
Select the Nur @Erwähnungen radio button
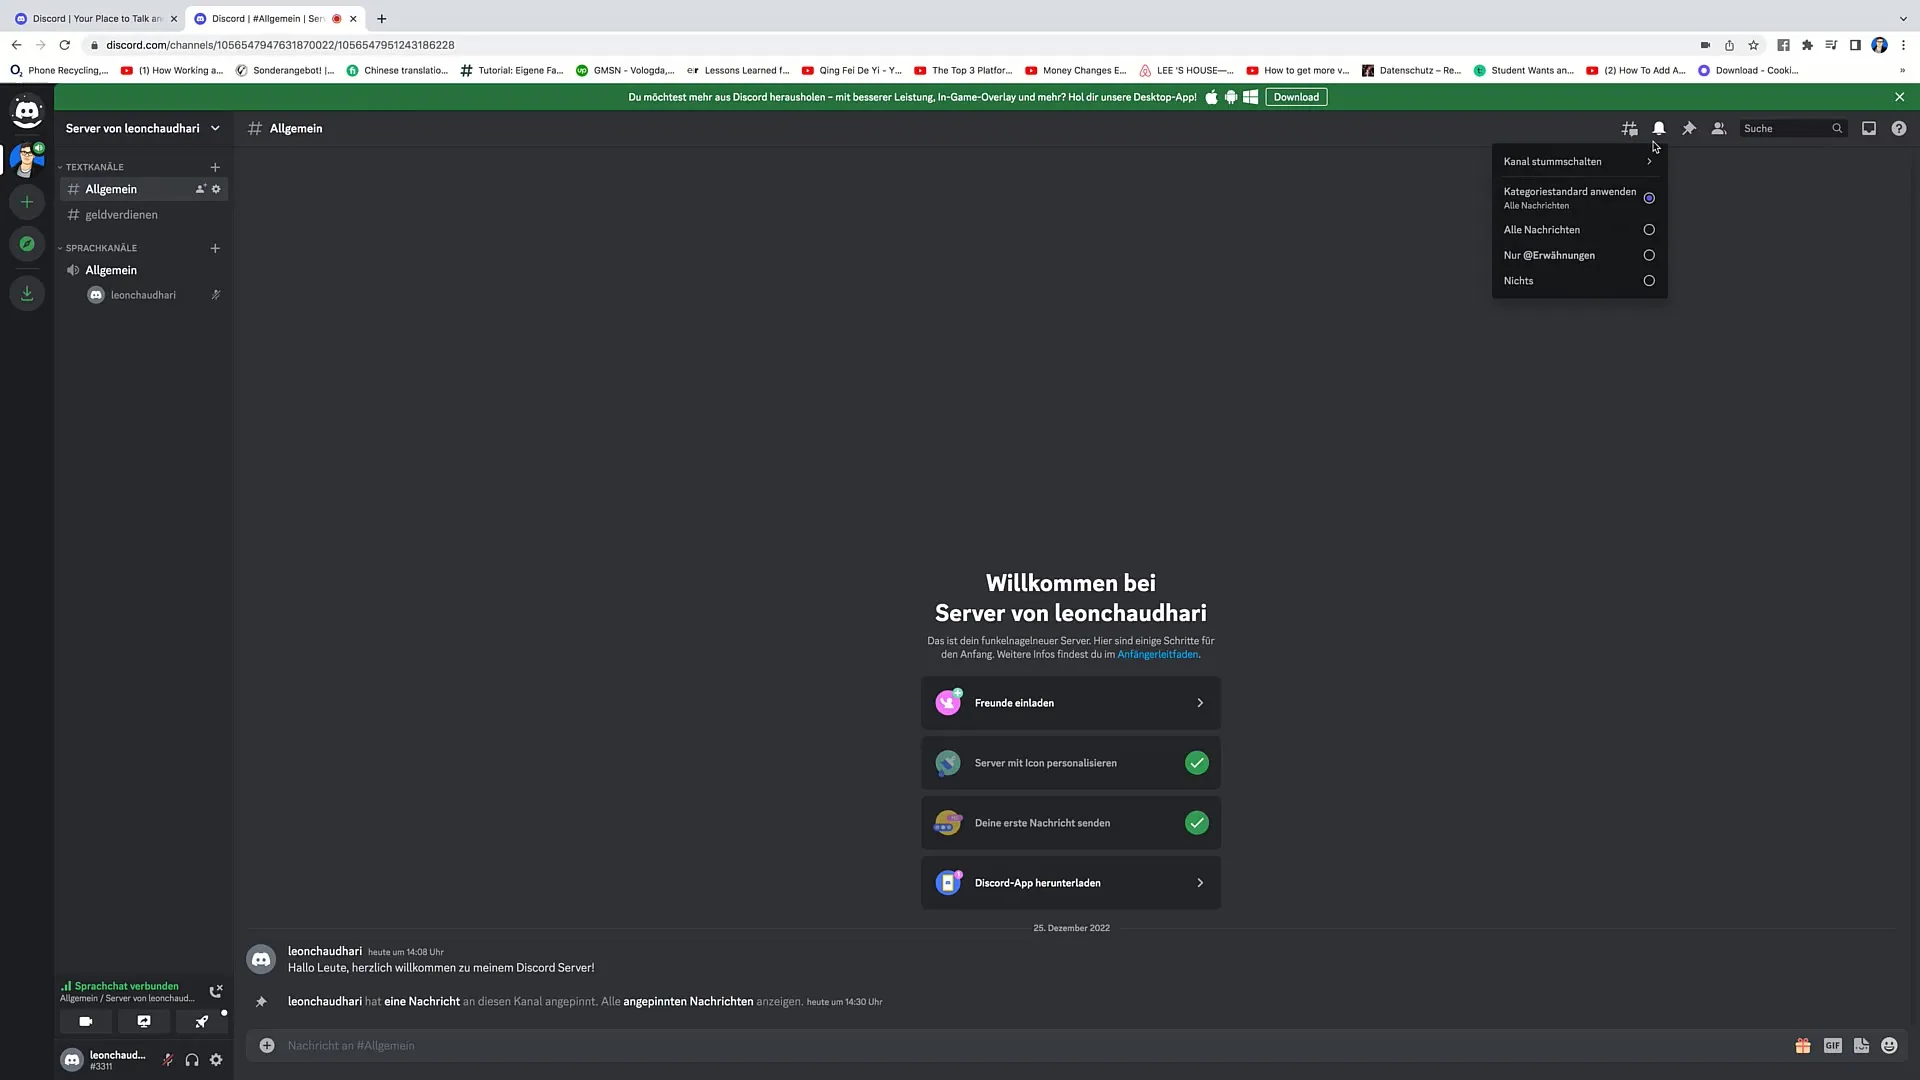point(1648,255)
